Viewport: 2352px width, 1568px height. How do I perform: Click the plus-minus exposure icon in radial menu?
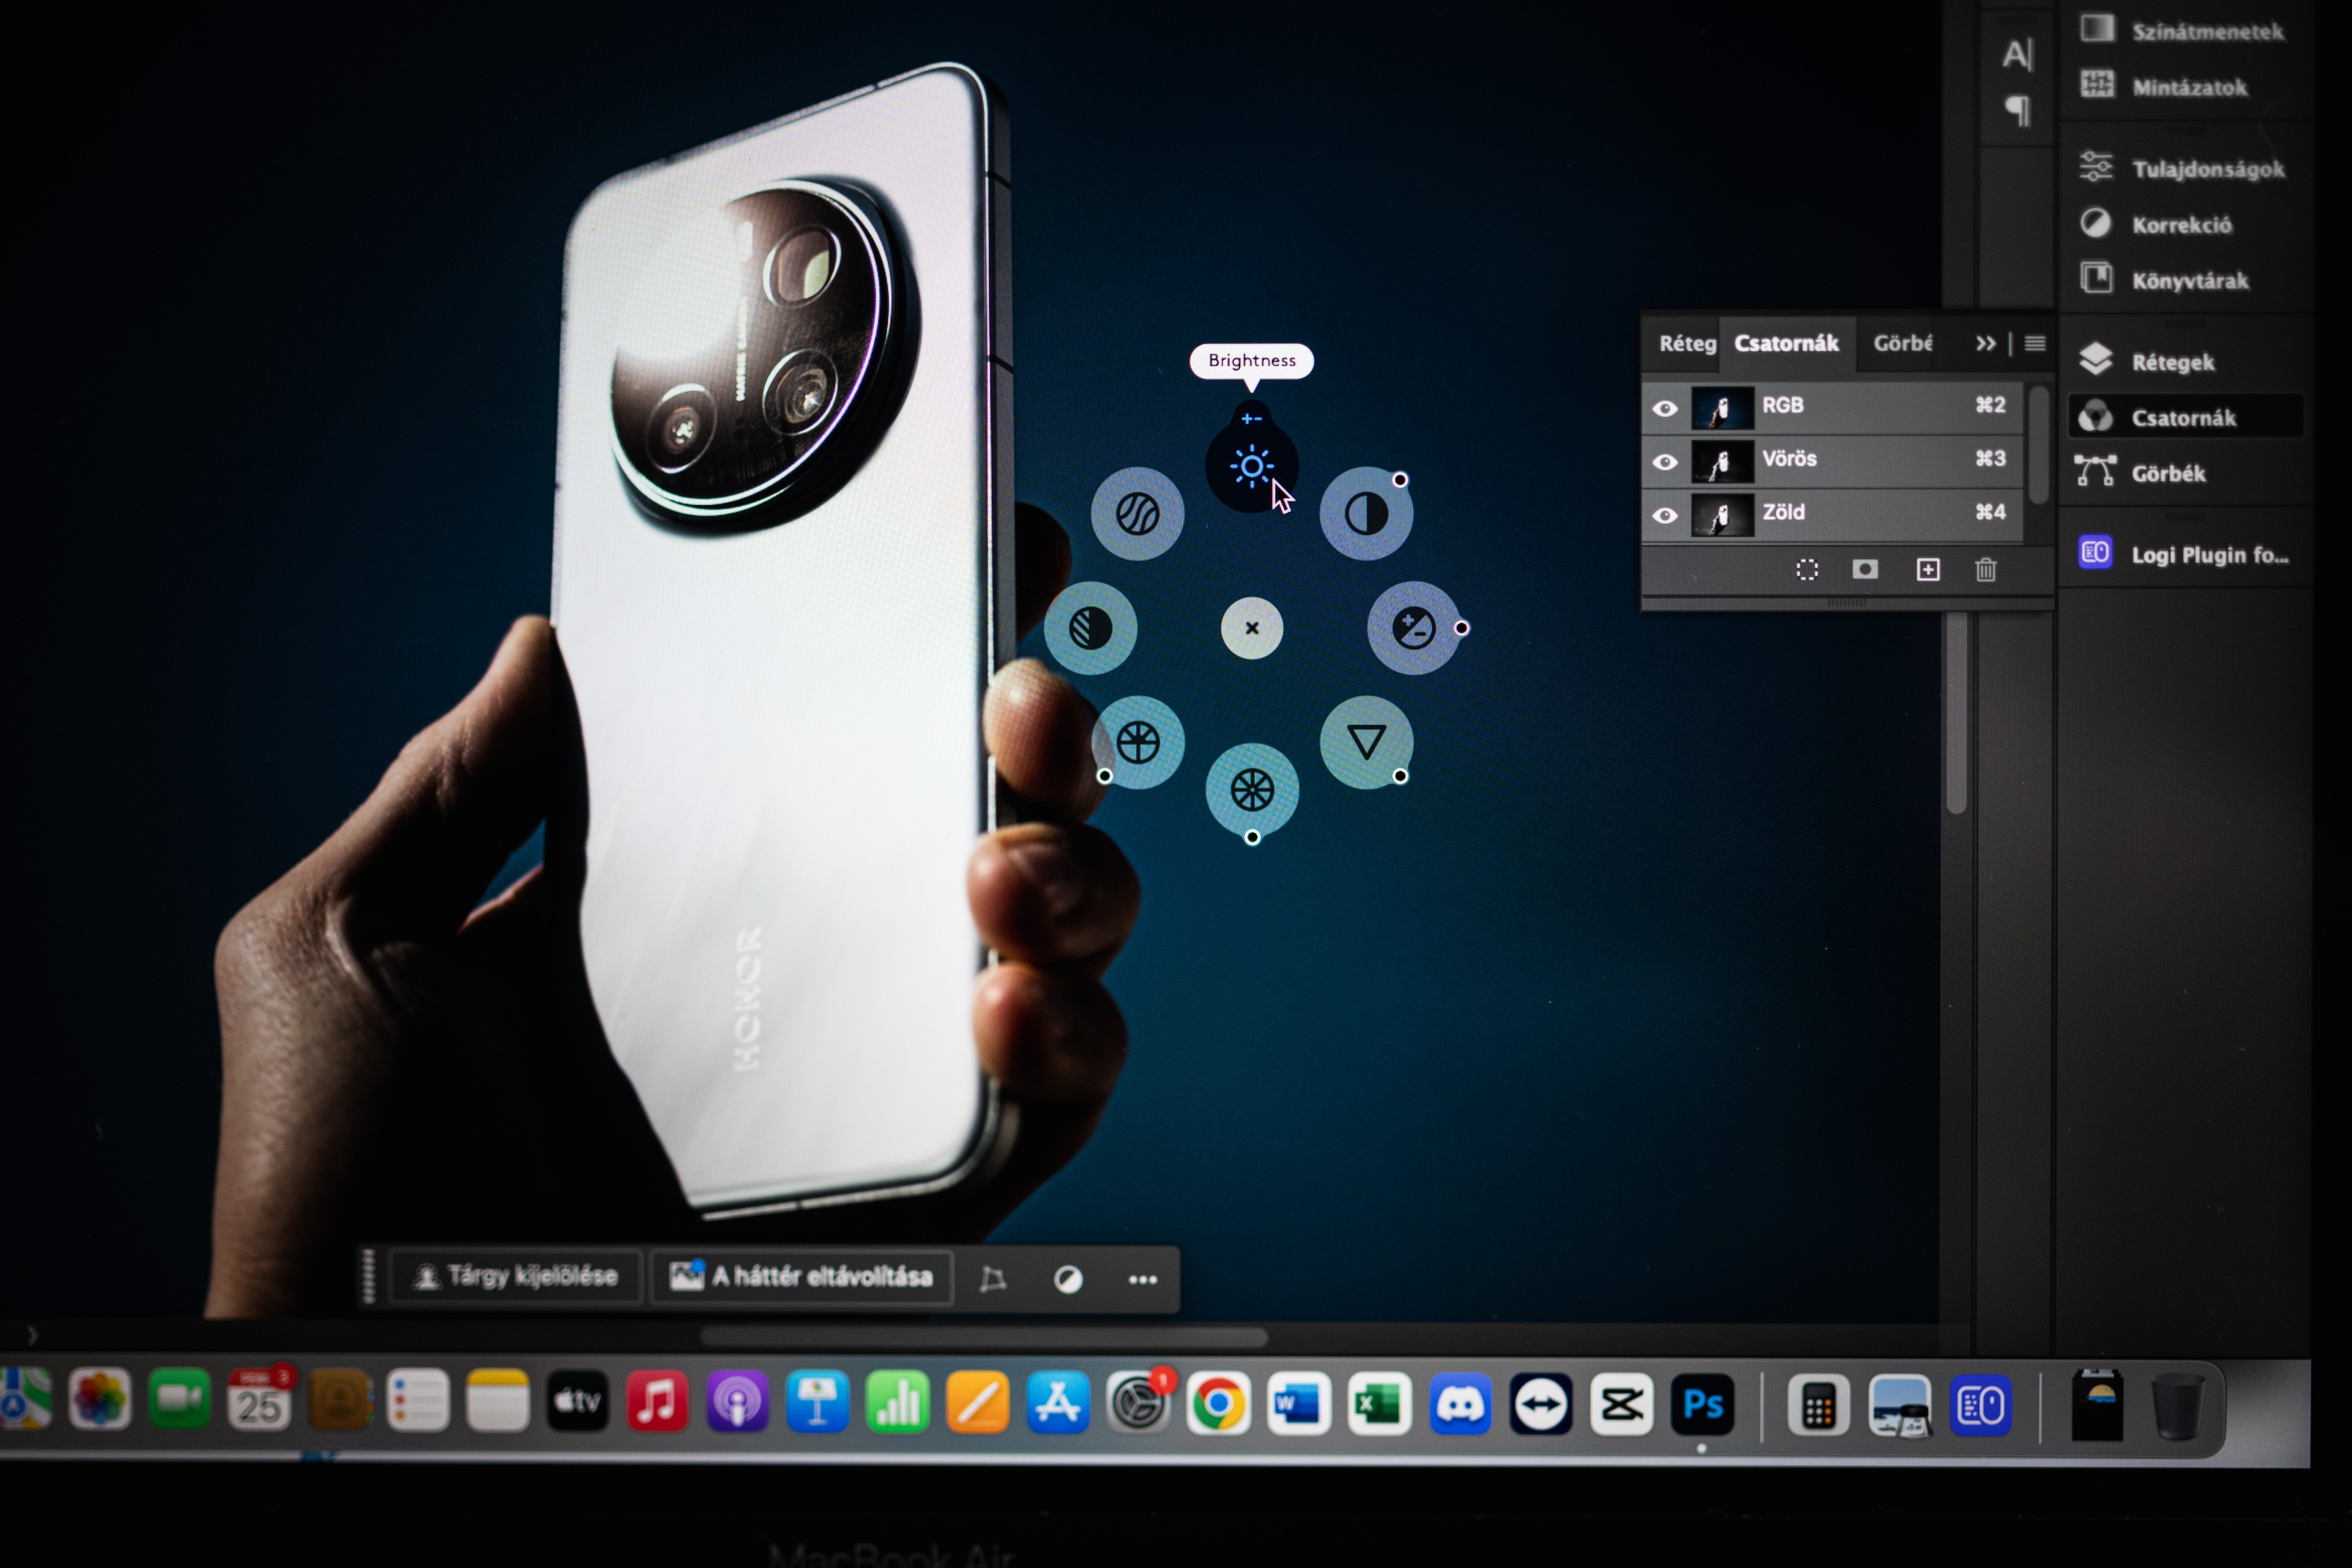coord(1413,628)
